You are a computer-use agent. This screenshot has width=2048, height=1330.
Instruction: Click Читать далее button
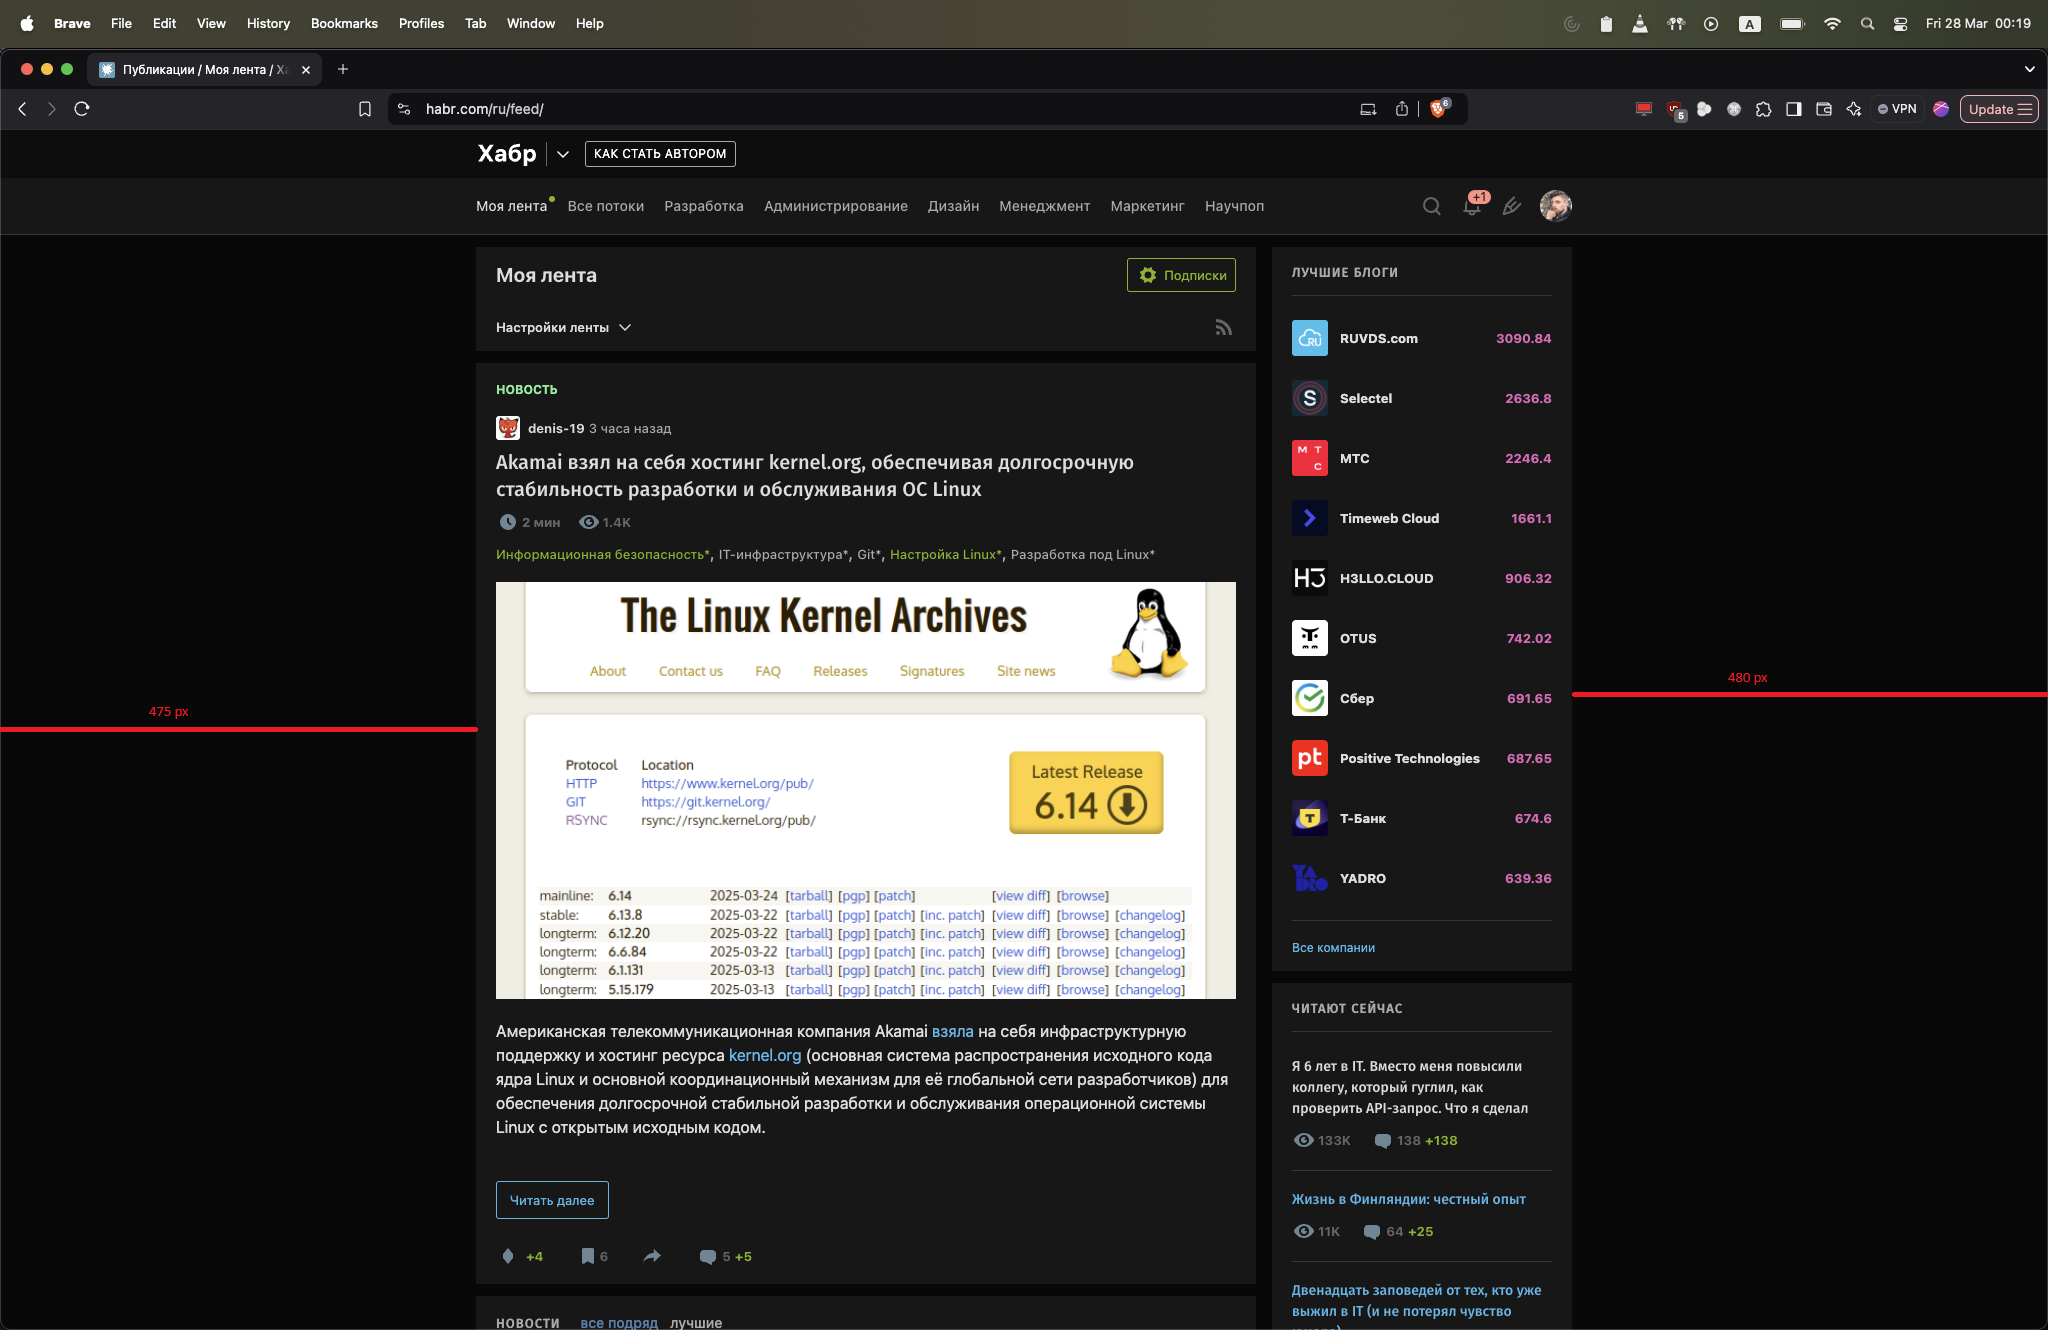click(552, 1200)
